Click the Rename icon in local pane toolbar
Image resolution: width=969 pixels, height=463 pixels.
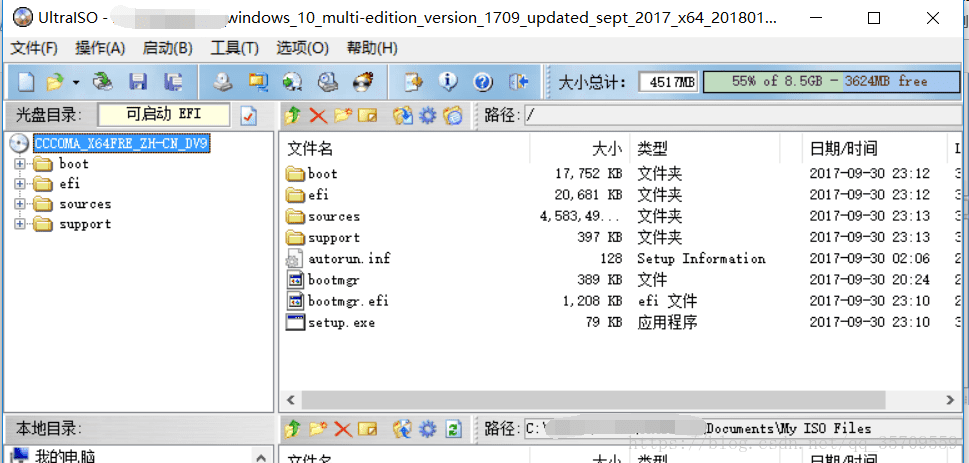367,428
